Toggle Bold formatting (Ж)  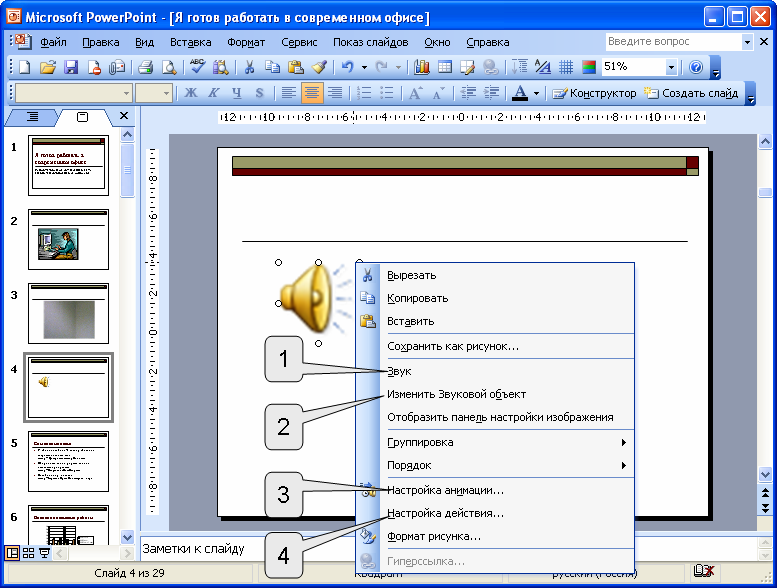point(190,93)
